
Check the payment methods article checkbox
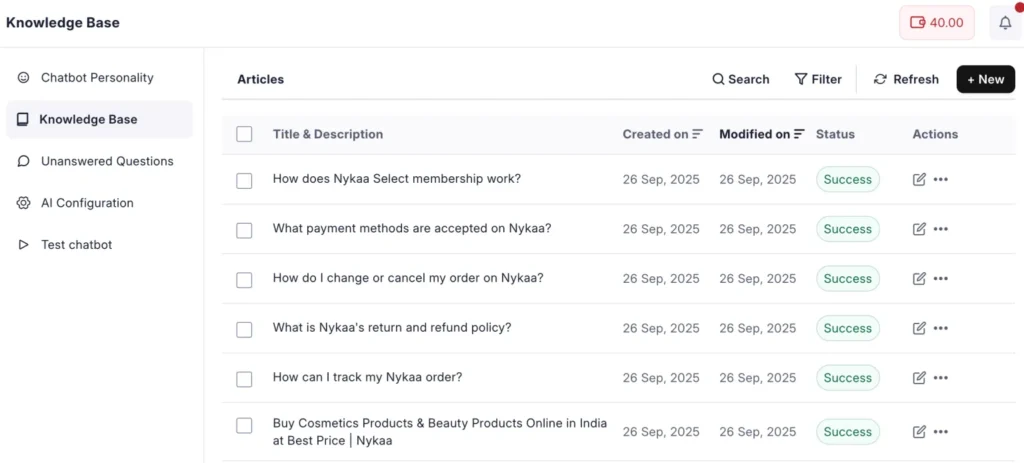[x=244, y=230]
